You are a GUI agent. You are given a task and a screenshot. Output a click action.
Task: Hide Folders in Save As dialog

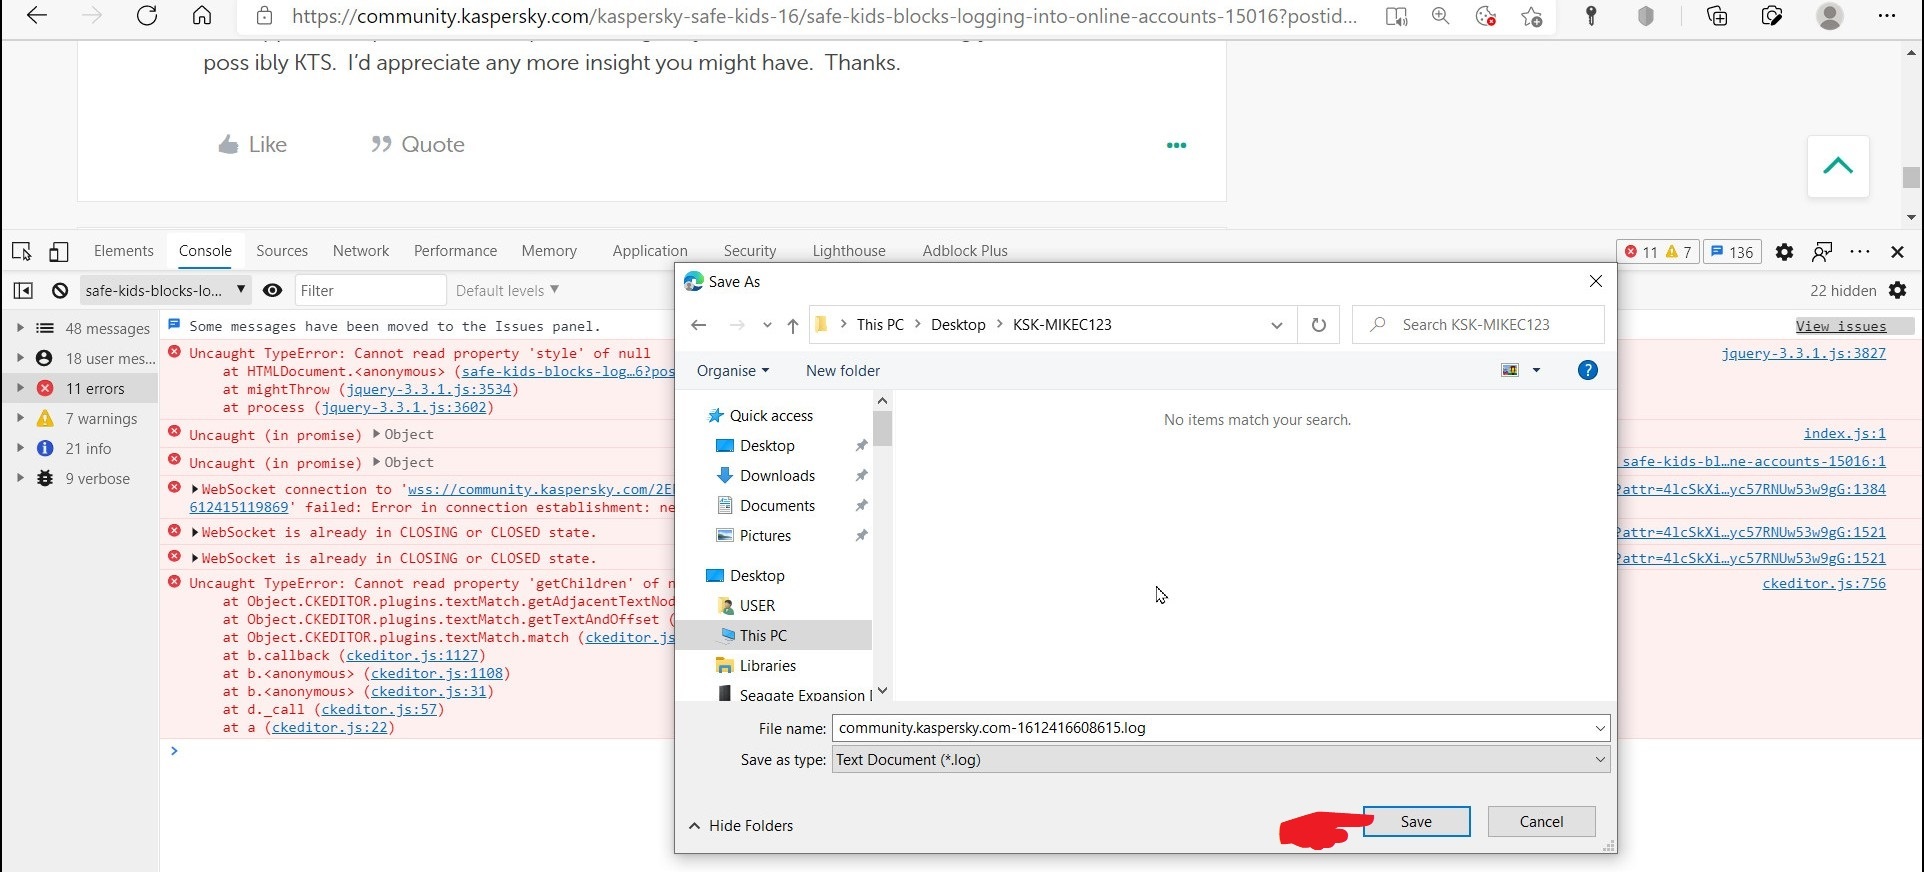point(741,826)
